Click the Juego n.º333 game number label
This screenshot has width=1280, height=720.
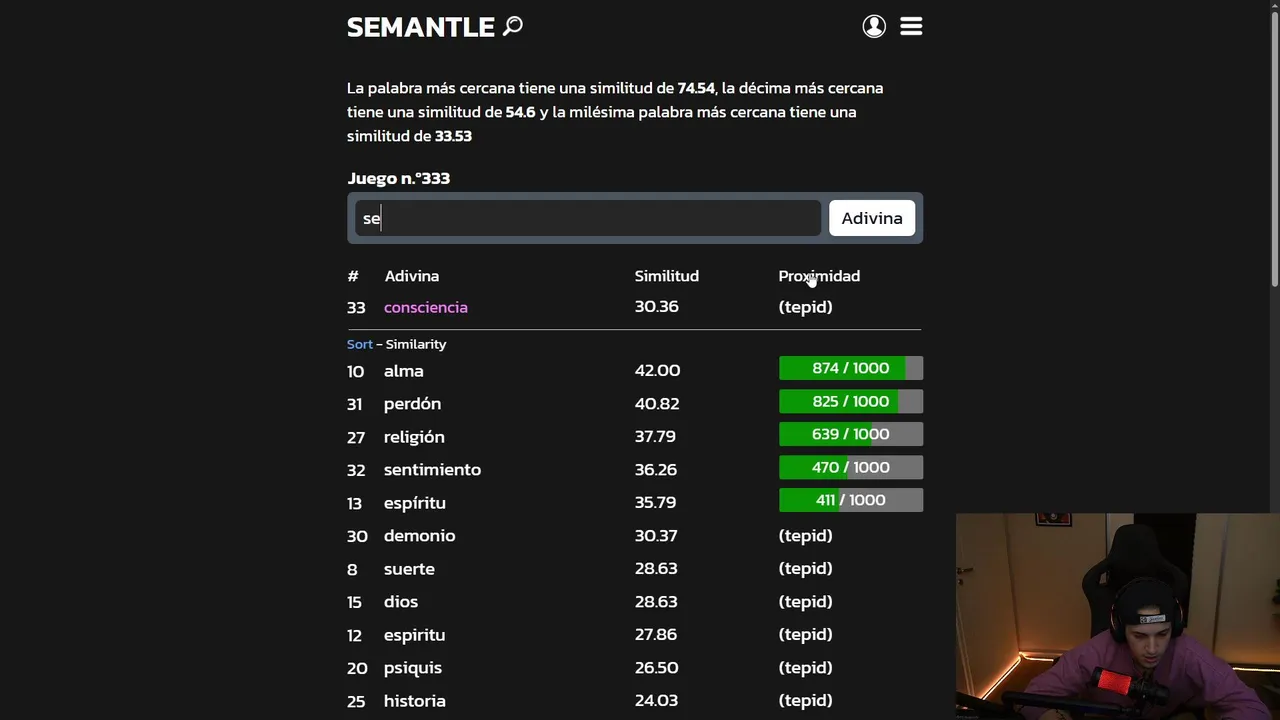398,178
